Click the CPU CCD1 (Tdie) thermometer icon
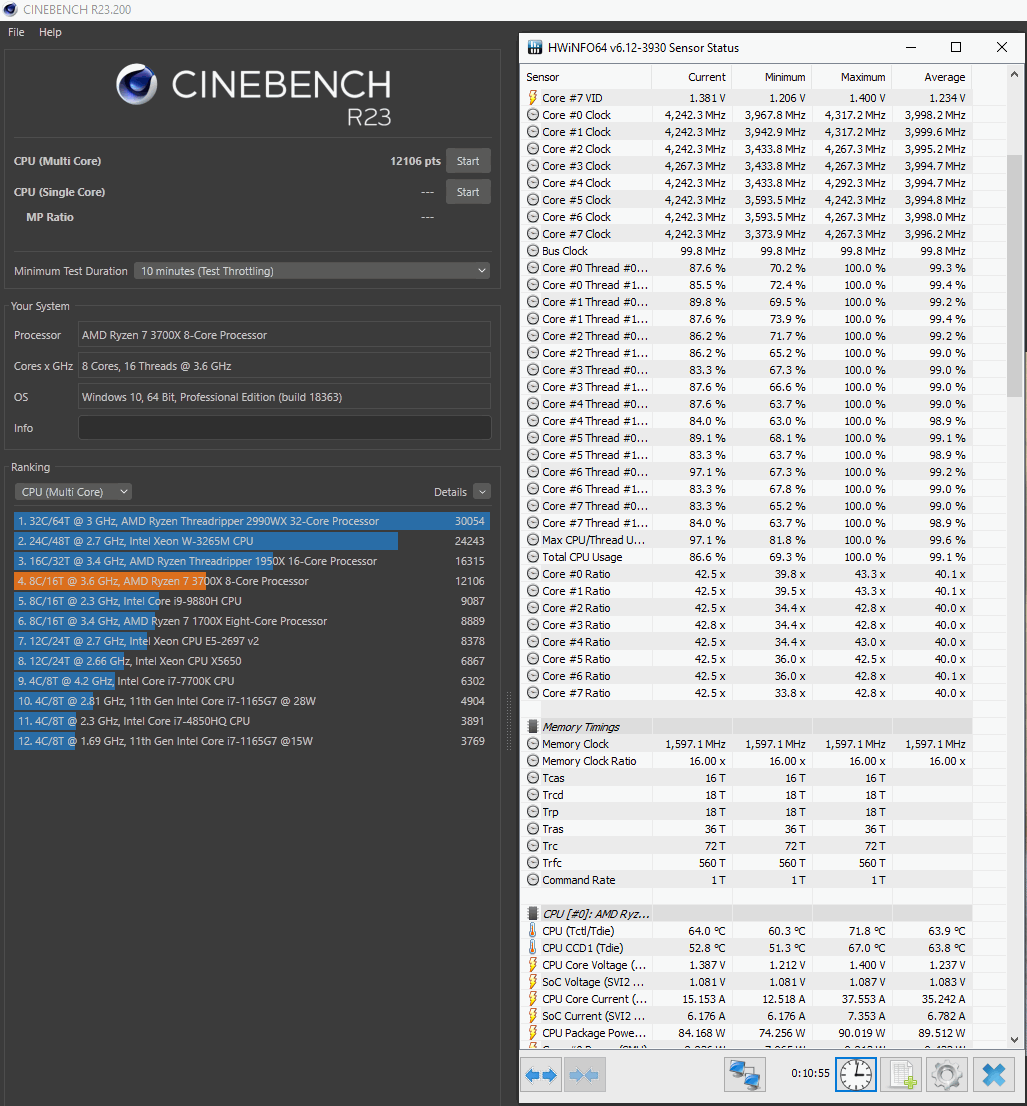 533,948
